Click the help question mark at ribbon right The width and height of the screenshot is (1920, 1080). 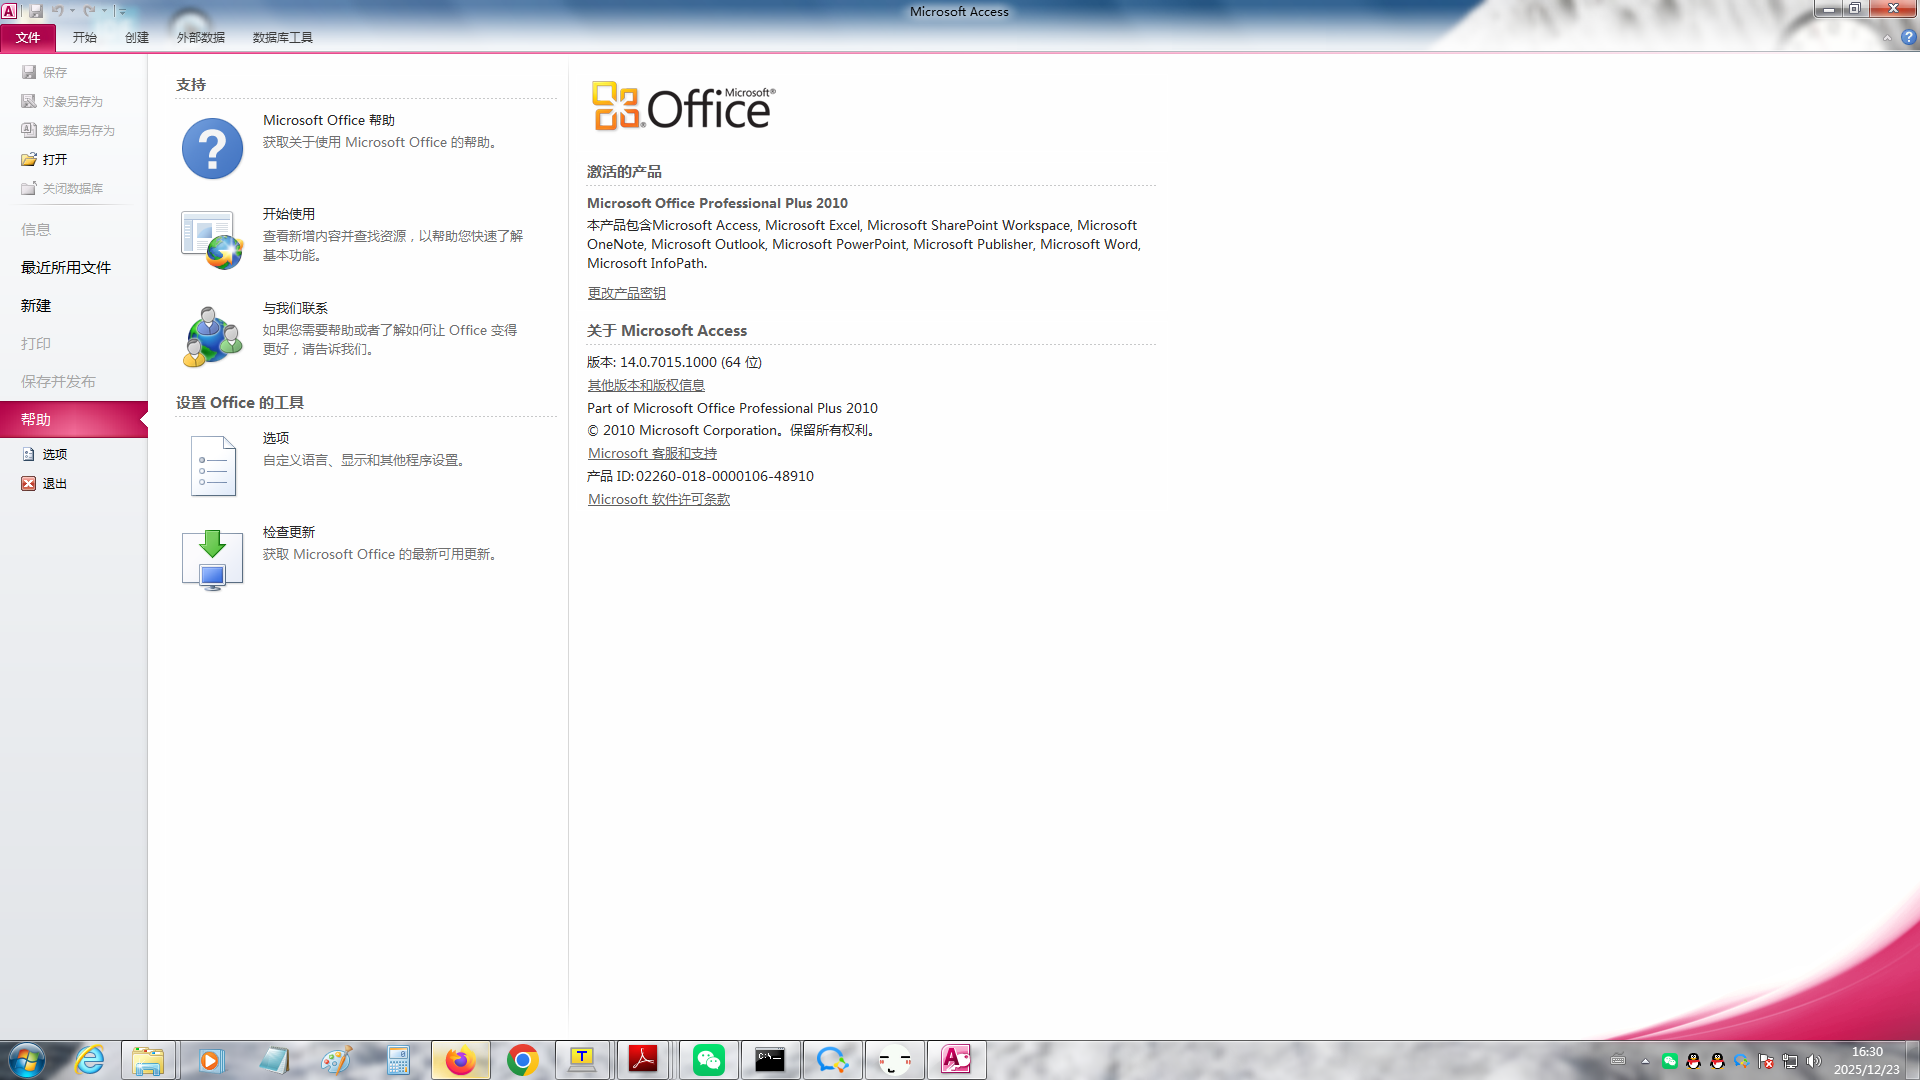point(1908,37)
